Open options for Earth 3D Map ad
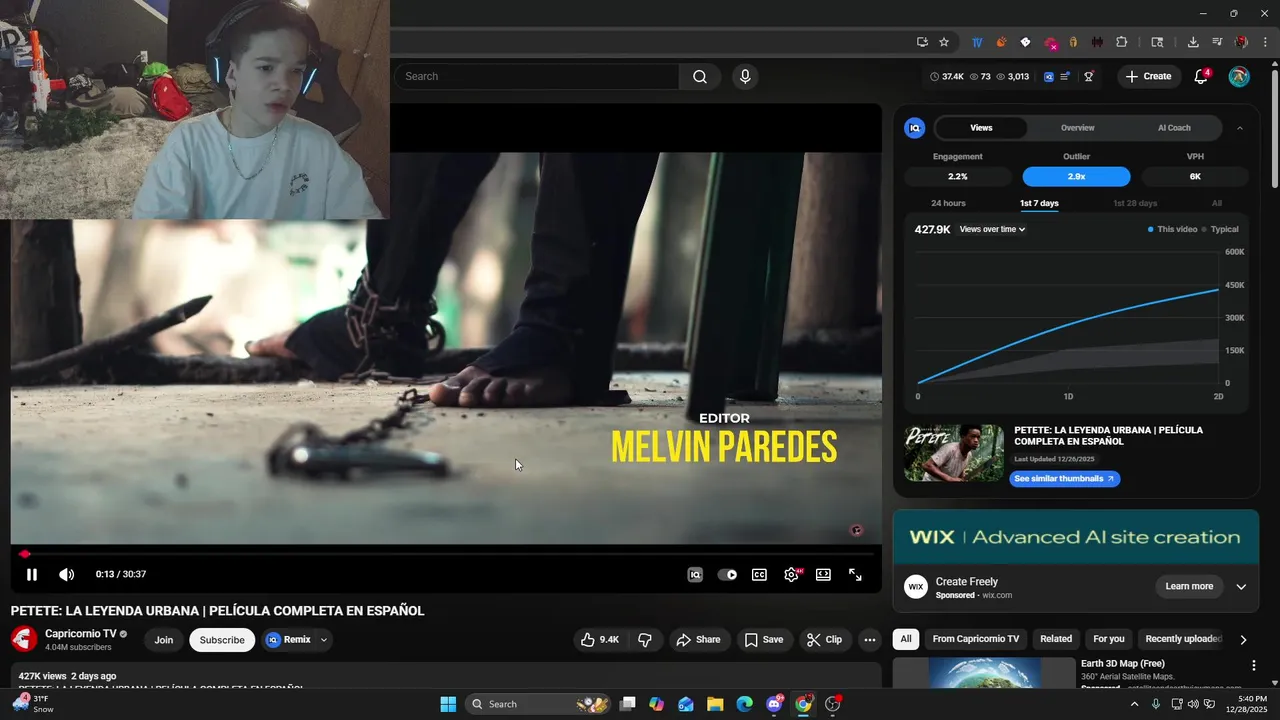Viewport: 1280px width, 720px height. pyautogui.click(x=1254, y=666)
